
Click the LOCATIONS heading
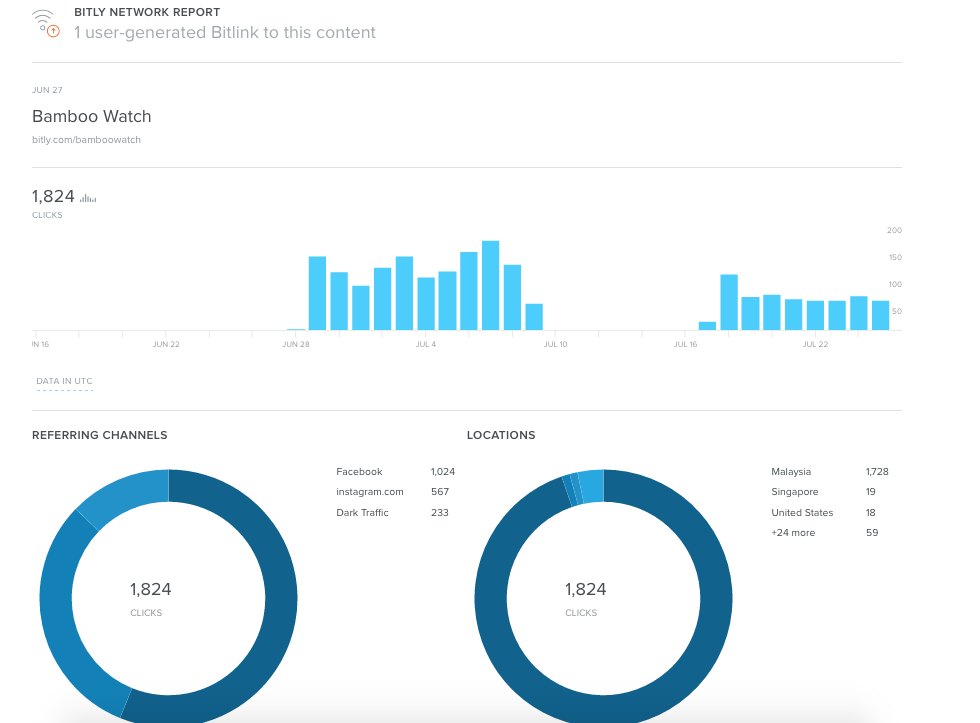[501, 435]
